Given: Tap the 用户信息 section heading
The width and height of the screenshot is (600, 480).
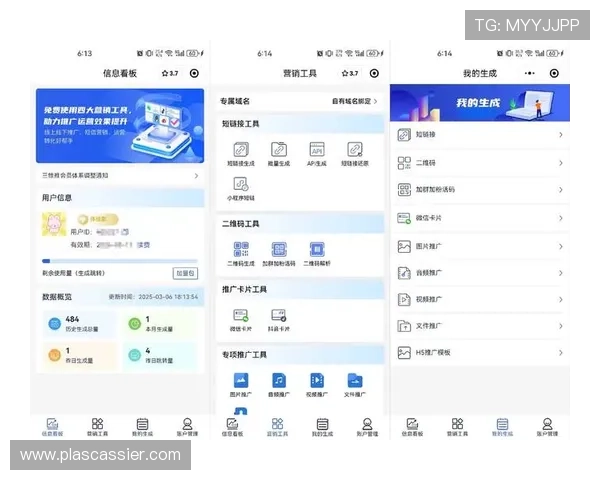Looking at the screenshot, I should point(57,198).
